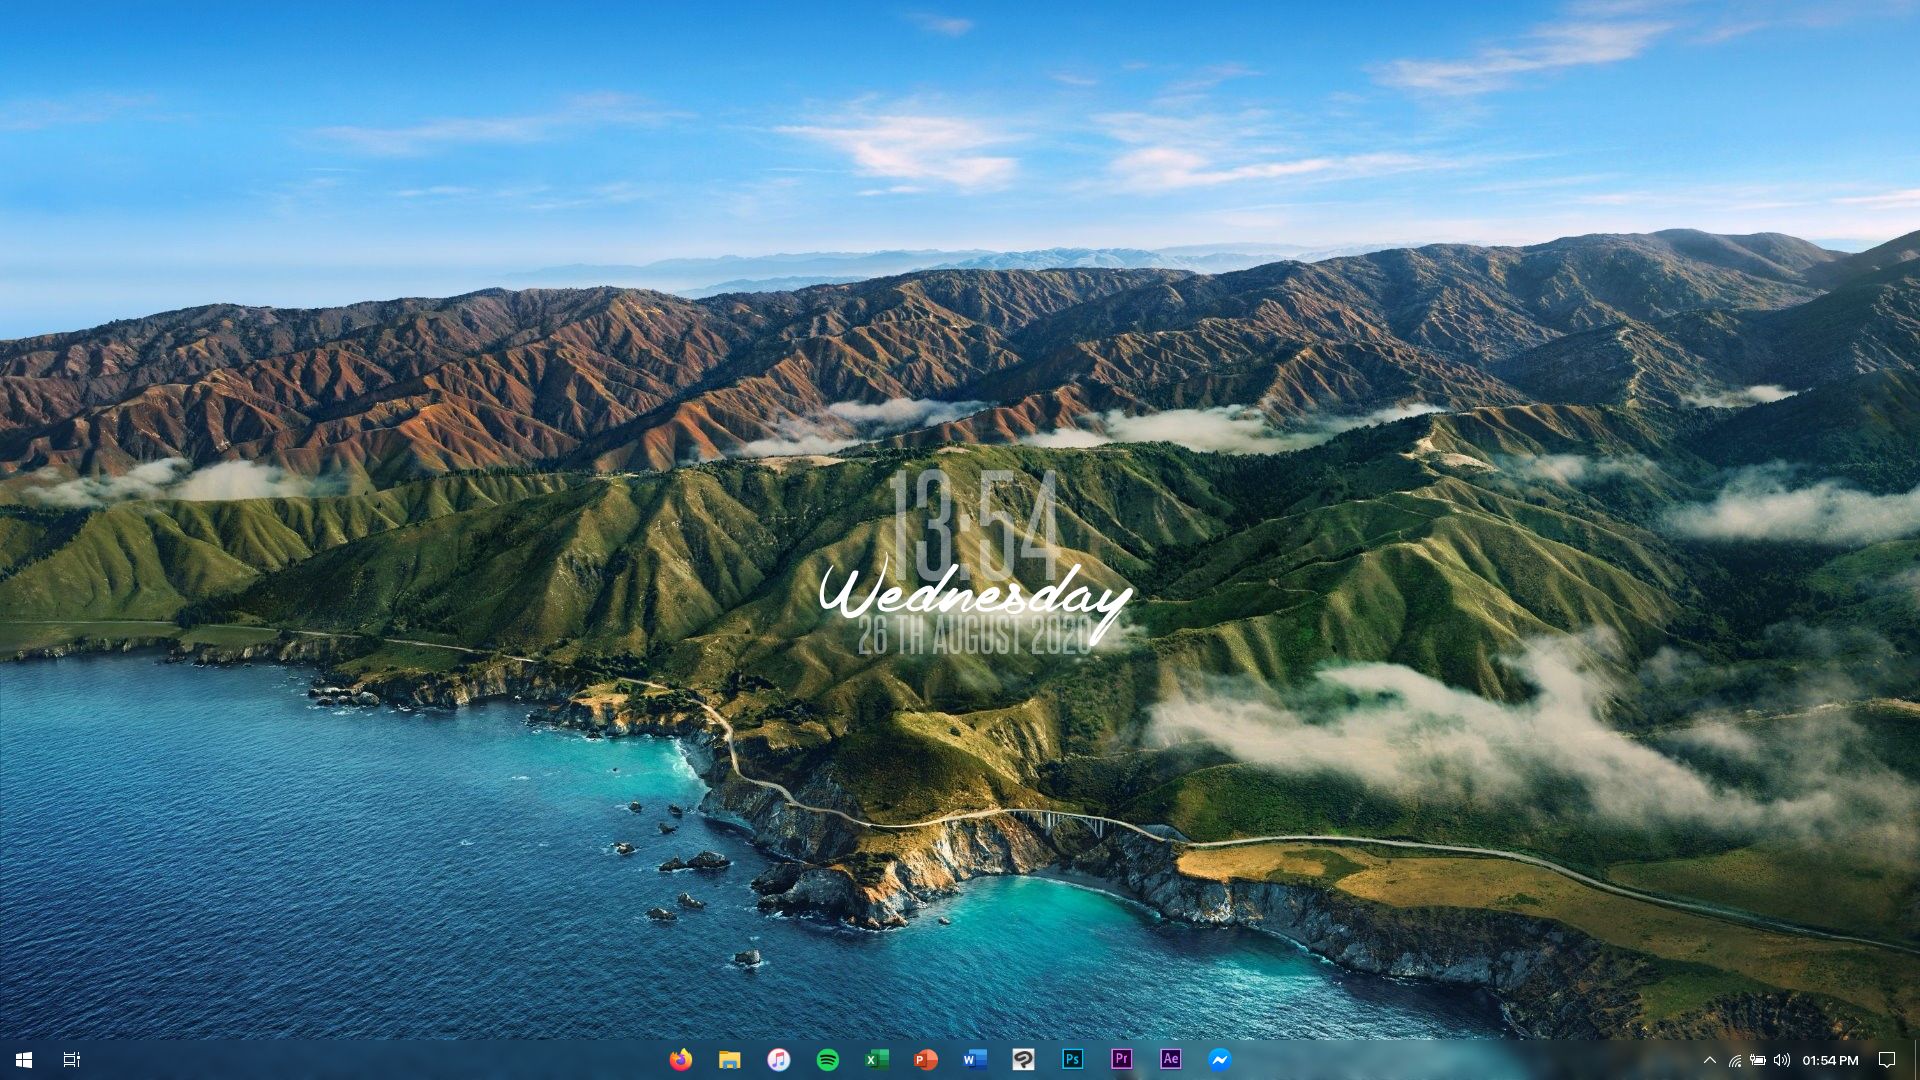
Task: Check battery status in the system tray
Action: [1758, 1060]
